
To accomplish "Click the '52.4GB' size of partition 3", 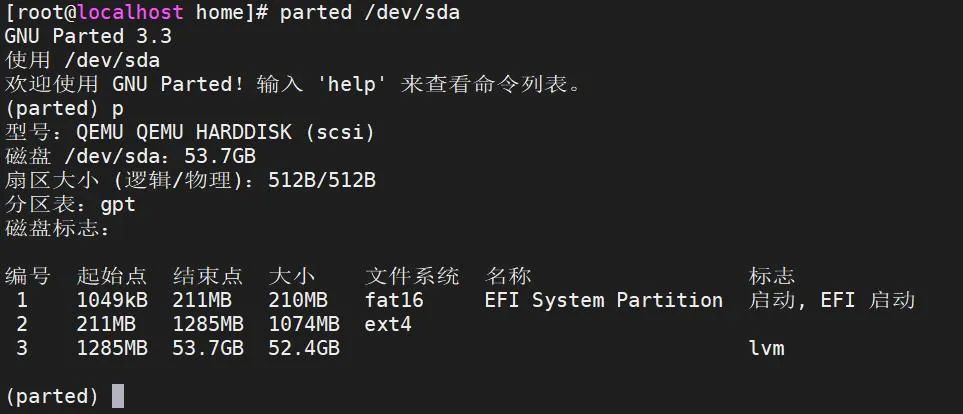I will [x=304, y=348].
